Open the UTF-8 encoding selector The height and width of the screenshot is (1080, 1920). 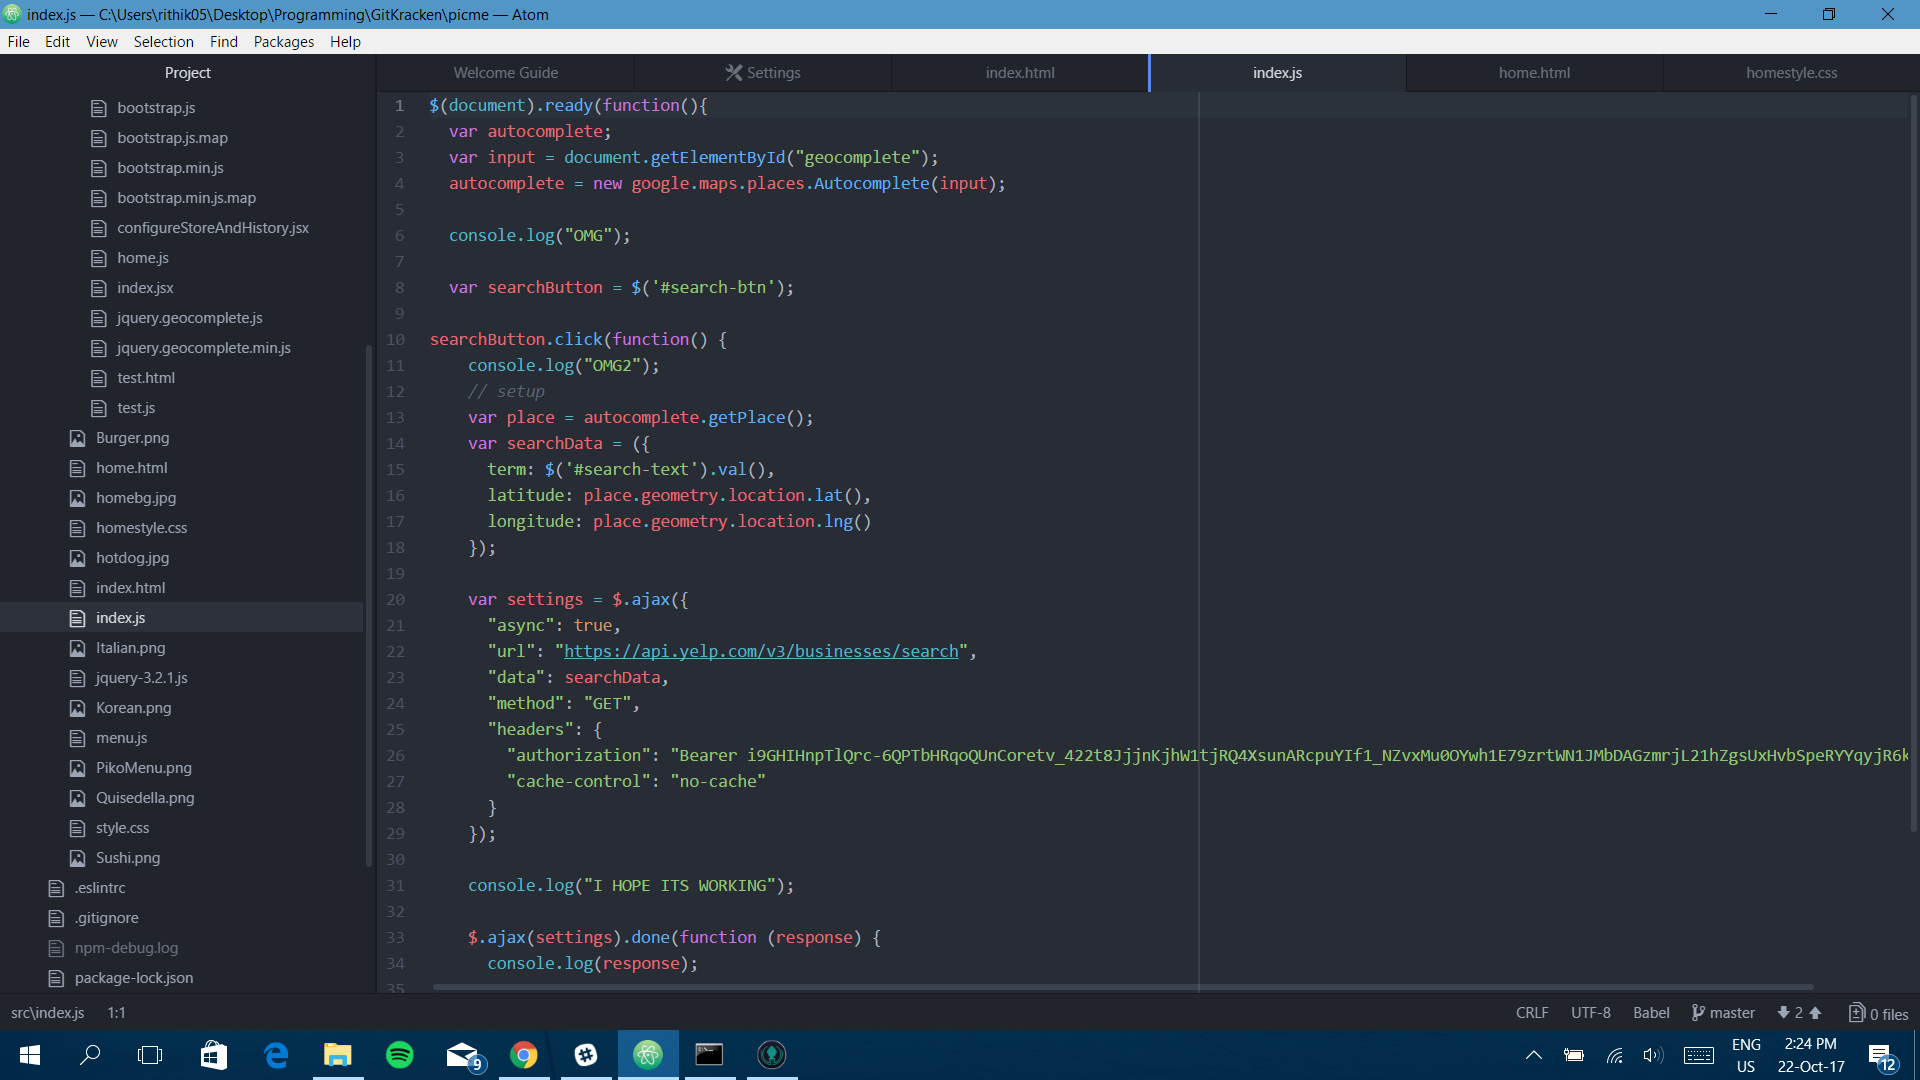[1590, 1013]
